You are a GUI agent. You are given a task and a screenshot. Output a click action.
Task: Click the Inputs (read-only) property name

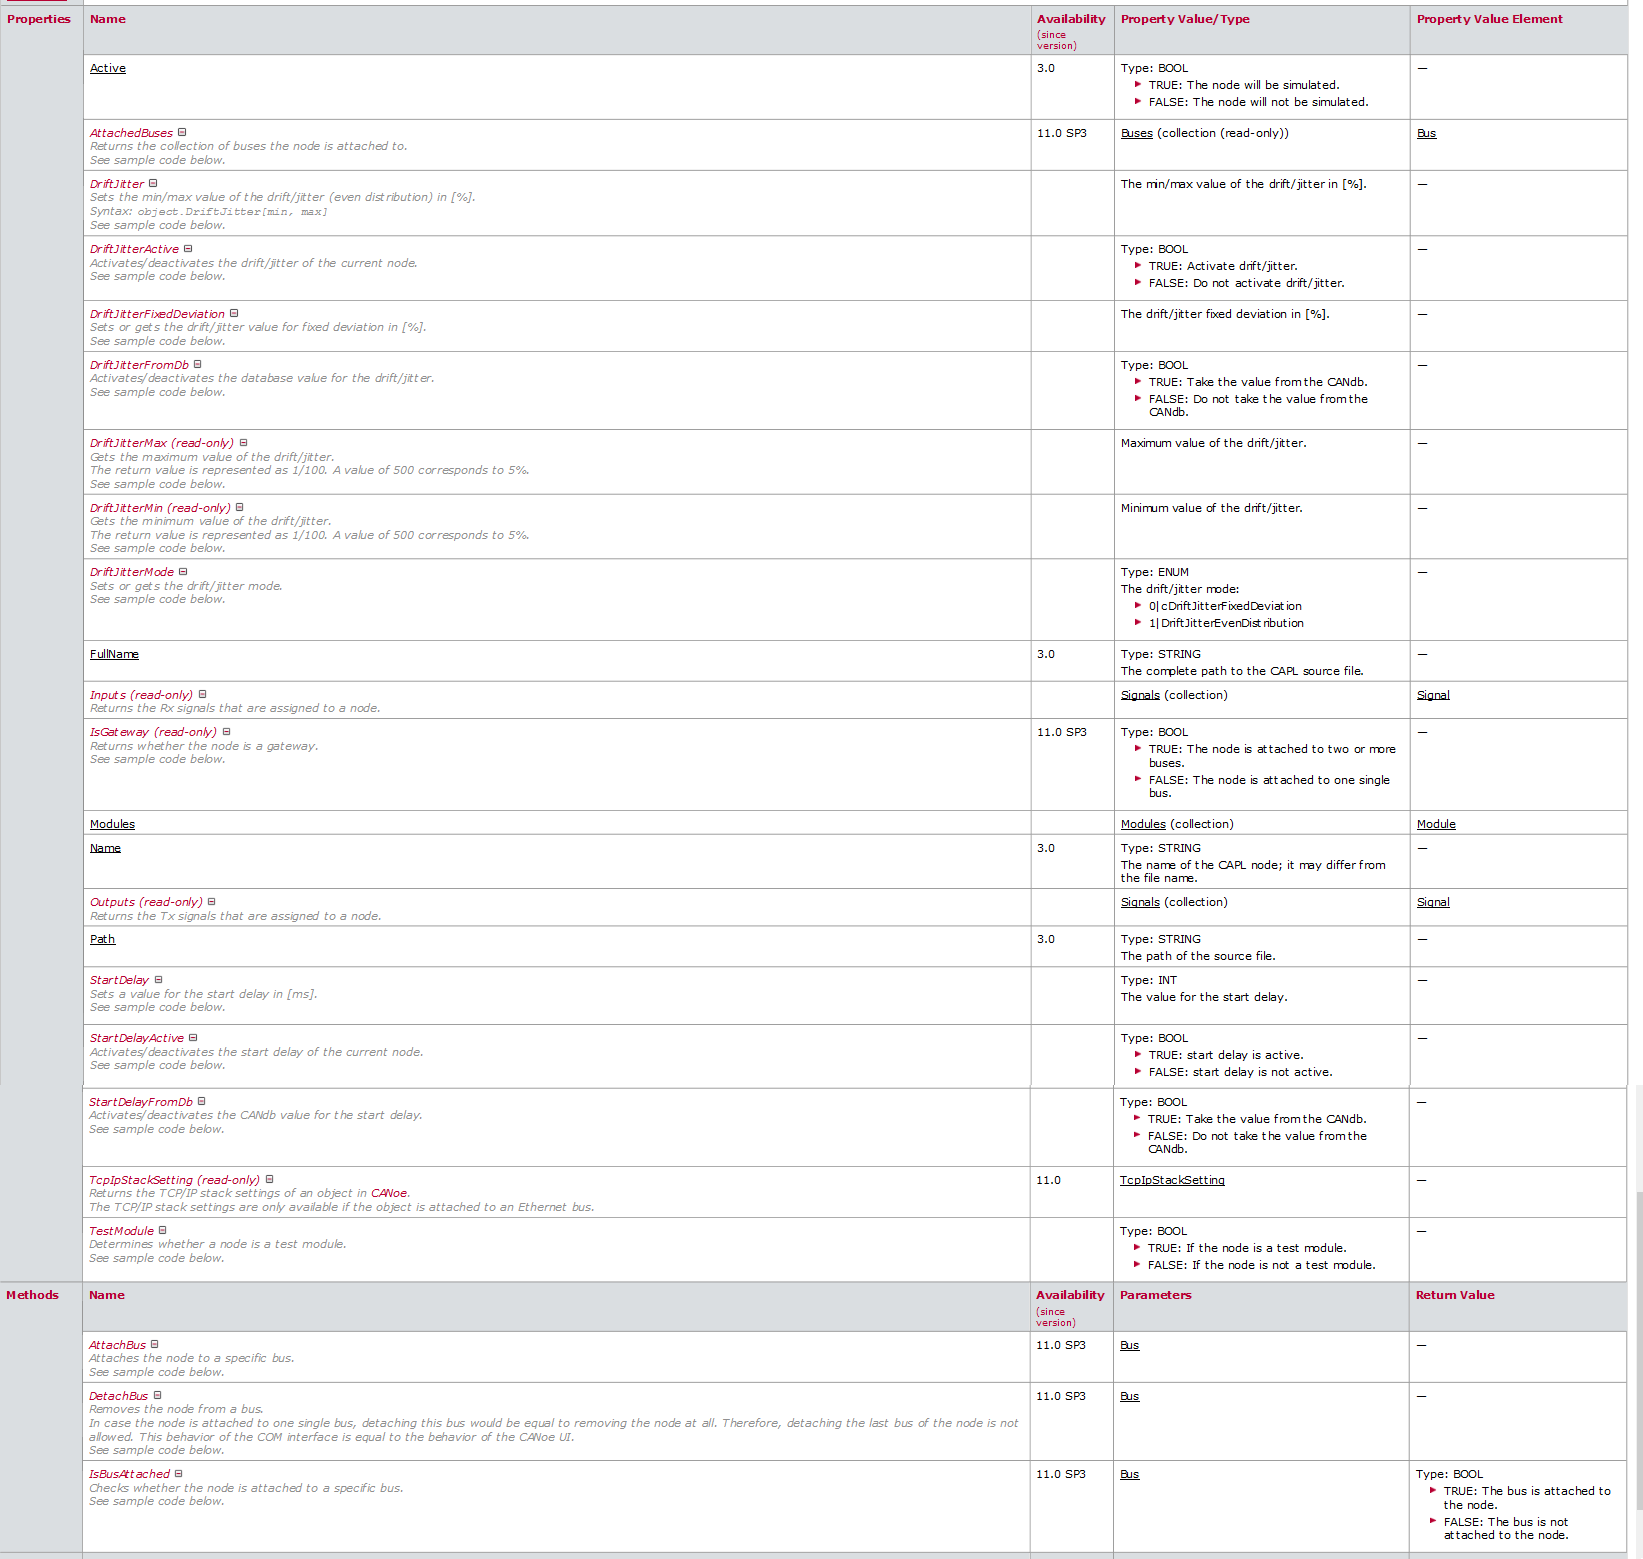click(x=141, y=695)
